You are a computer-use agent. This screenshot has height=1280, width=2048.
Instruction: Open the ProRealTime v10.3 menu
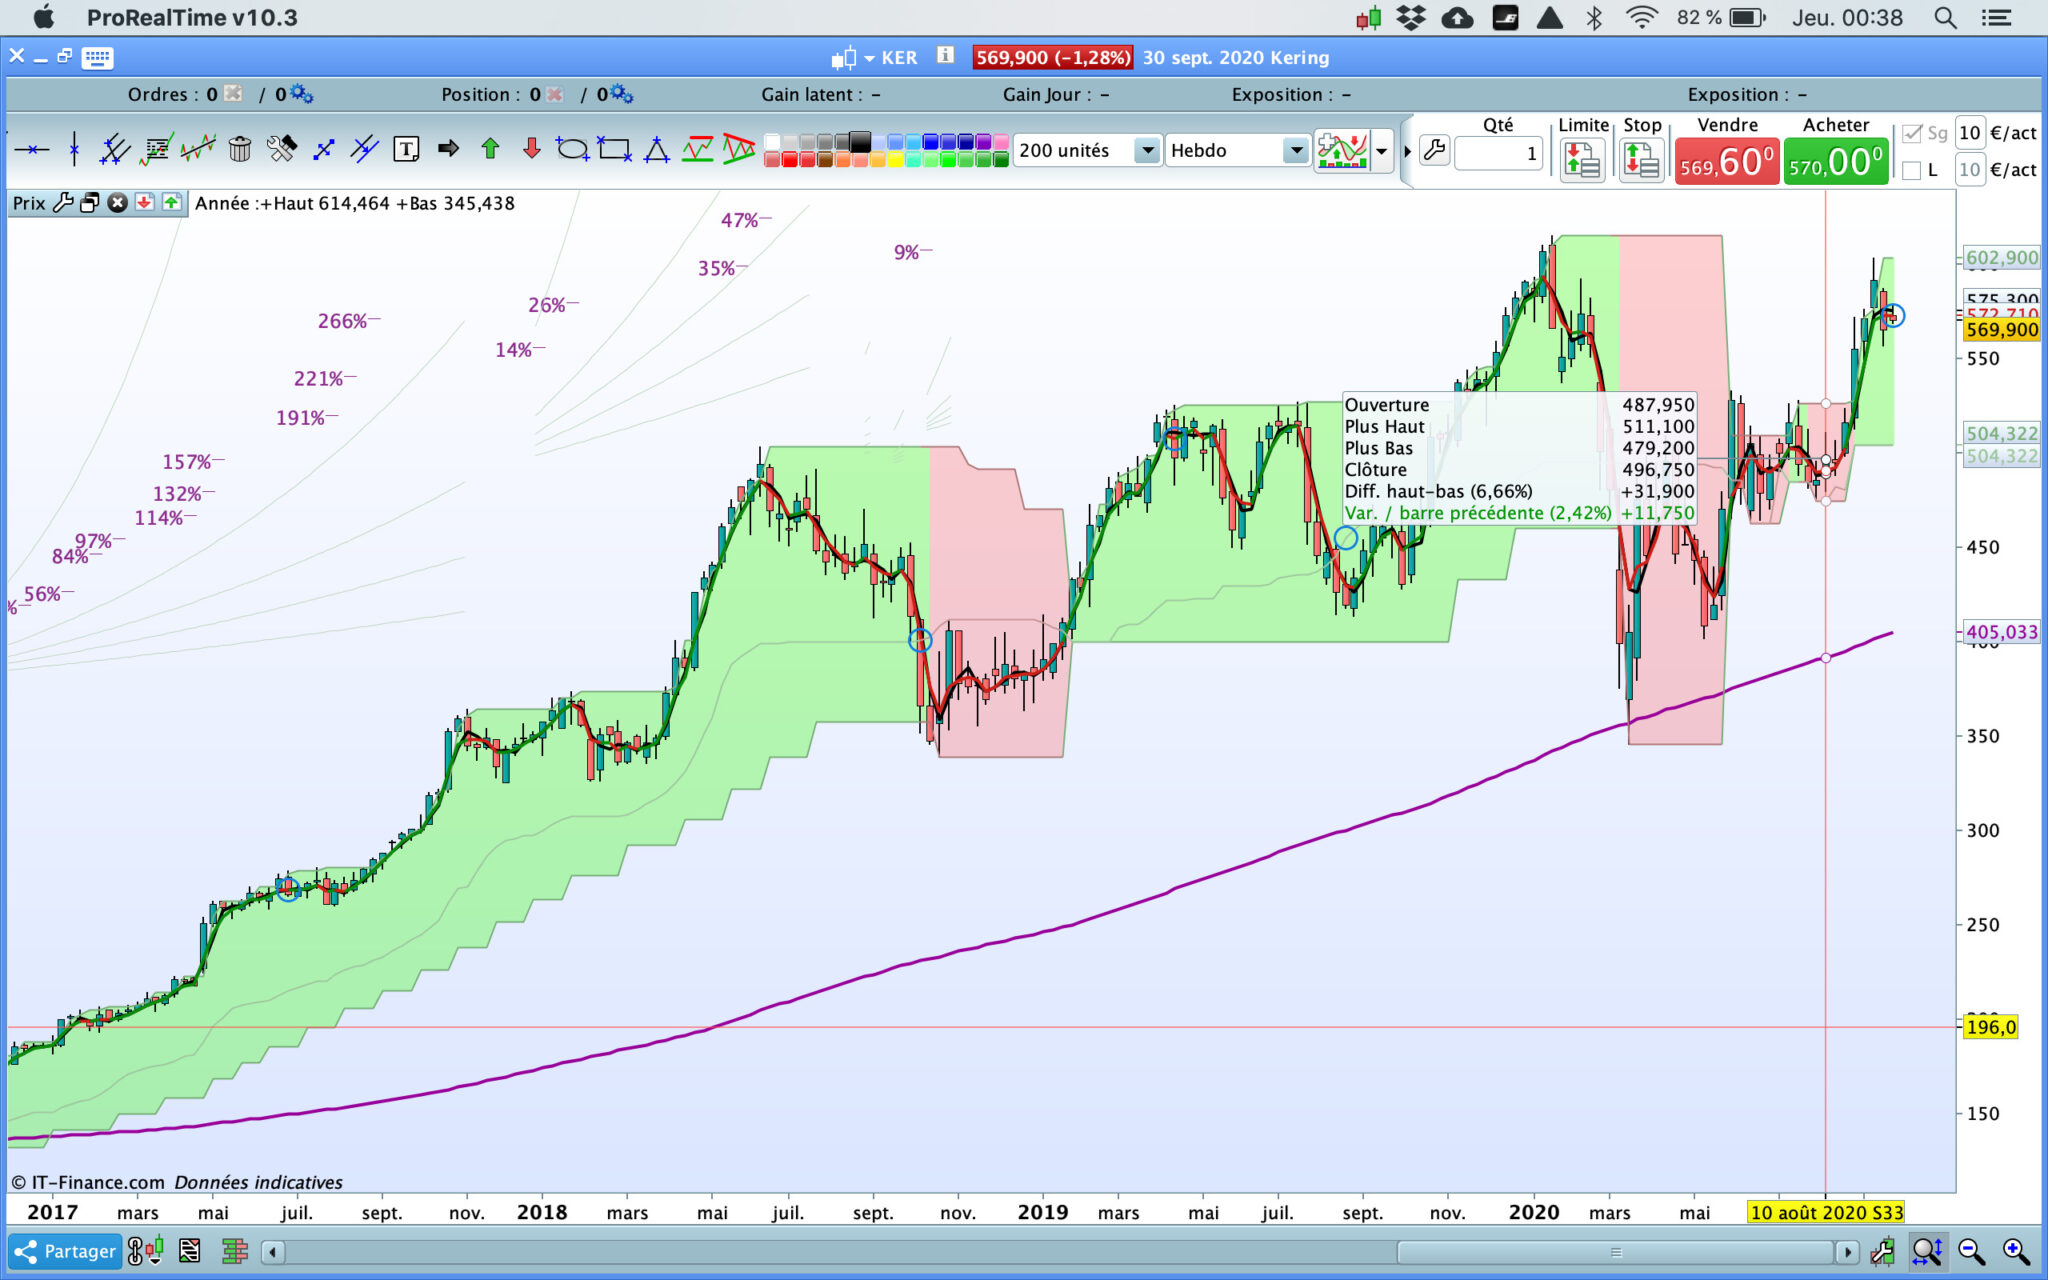(192, 17)
